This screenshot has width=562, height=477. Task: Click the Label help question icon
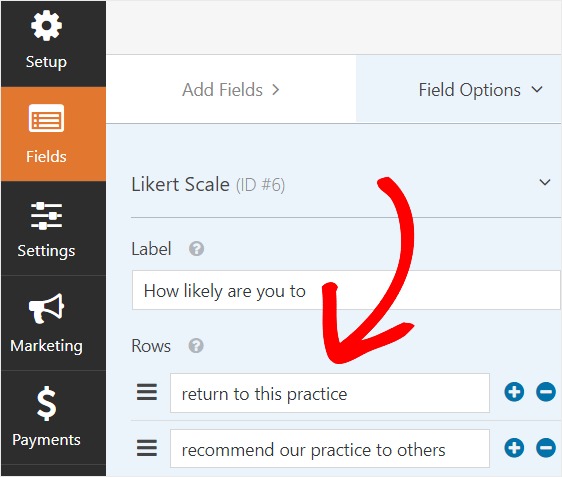(196, 249)
